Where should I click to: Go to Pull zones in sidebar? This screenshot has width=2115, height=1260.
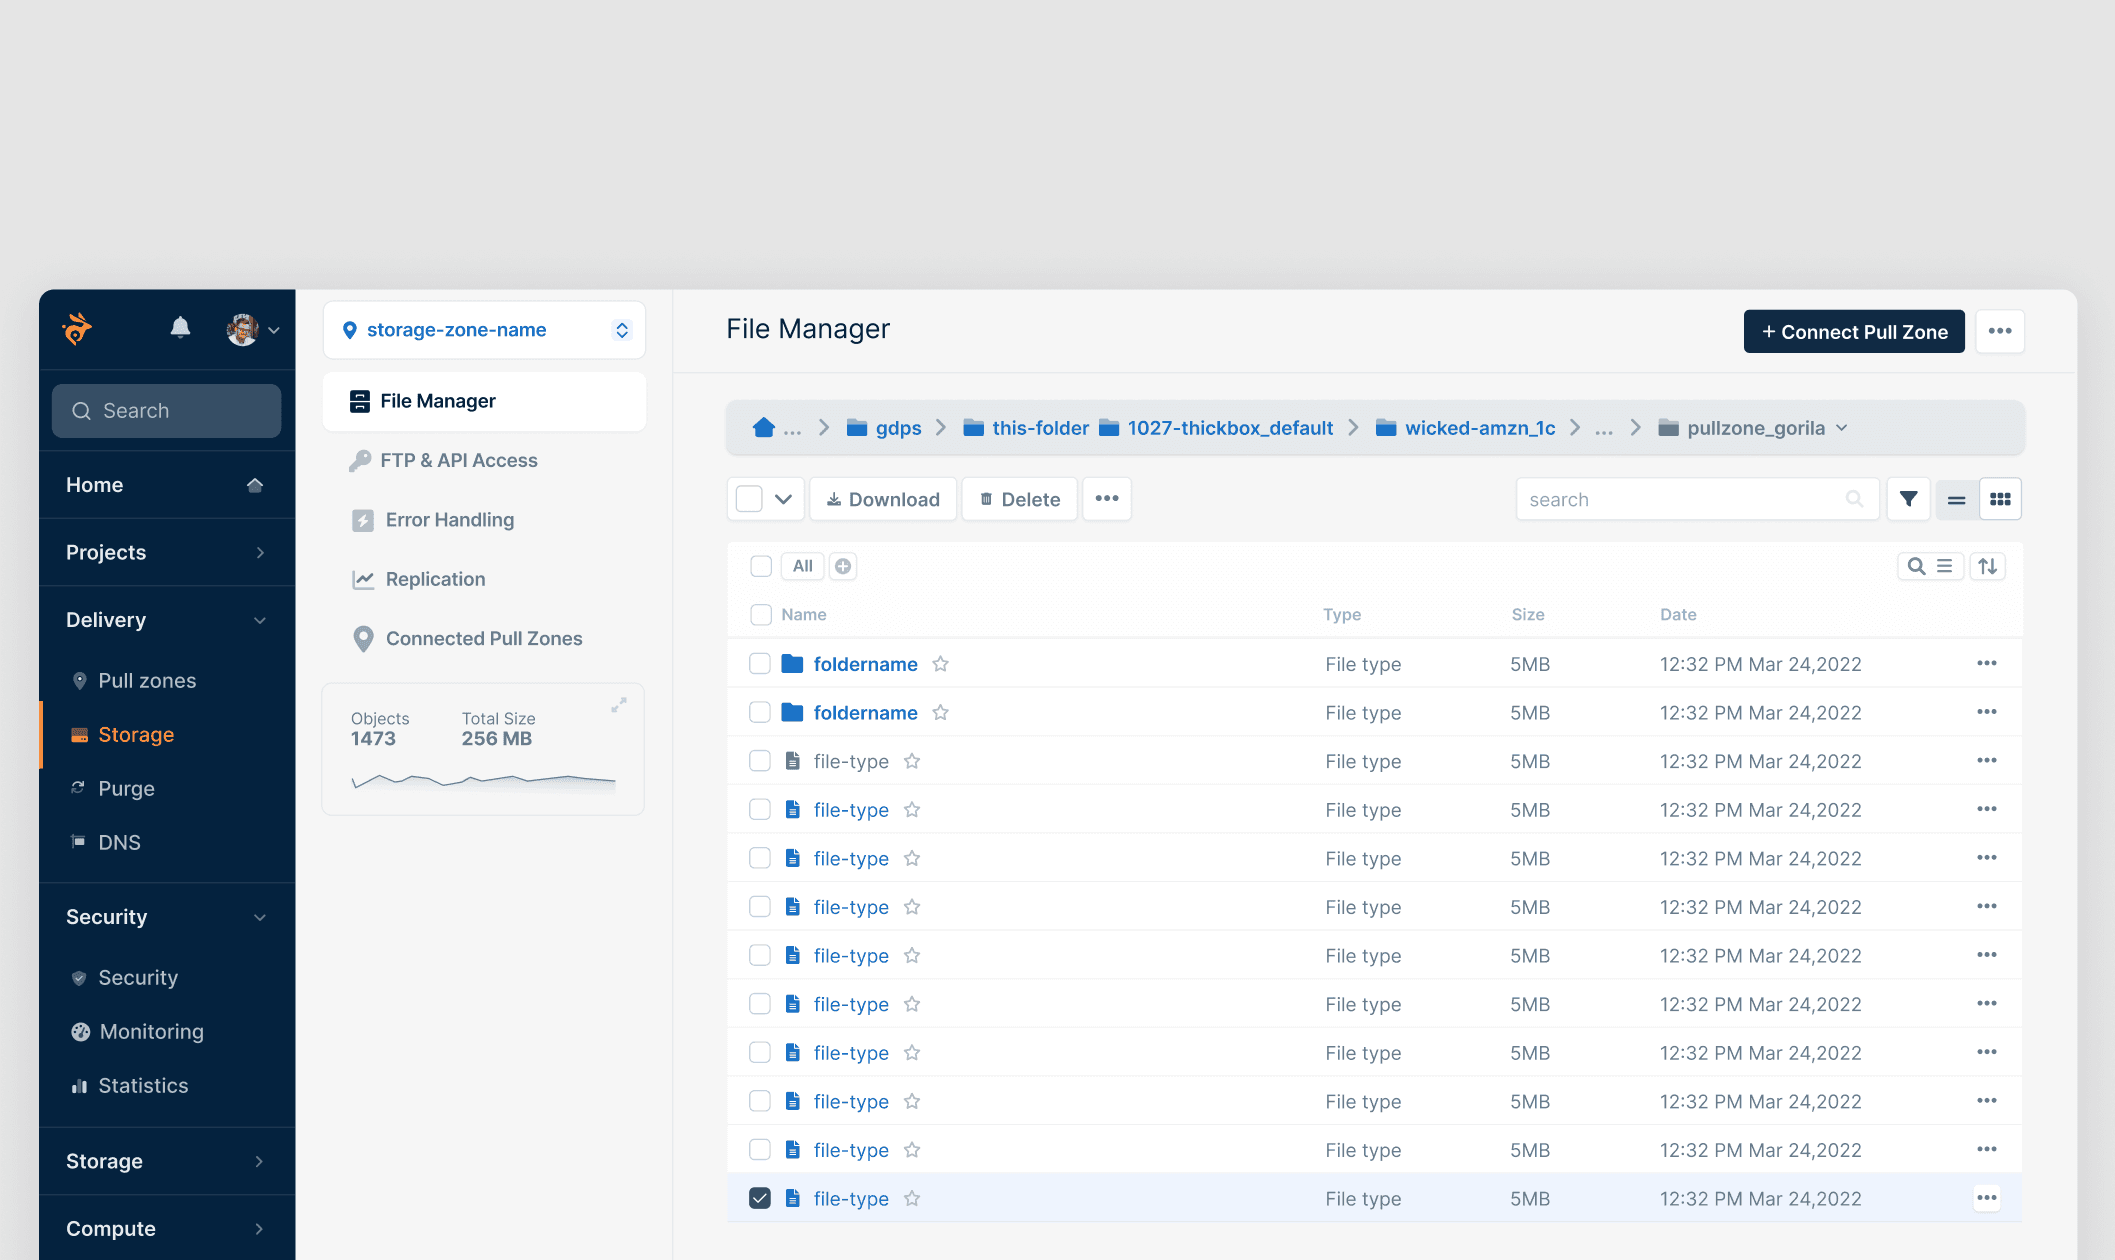click(x=147, y=681)
